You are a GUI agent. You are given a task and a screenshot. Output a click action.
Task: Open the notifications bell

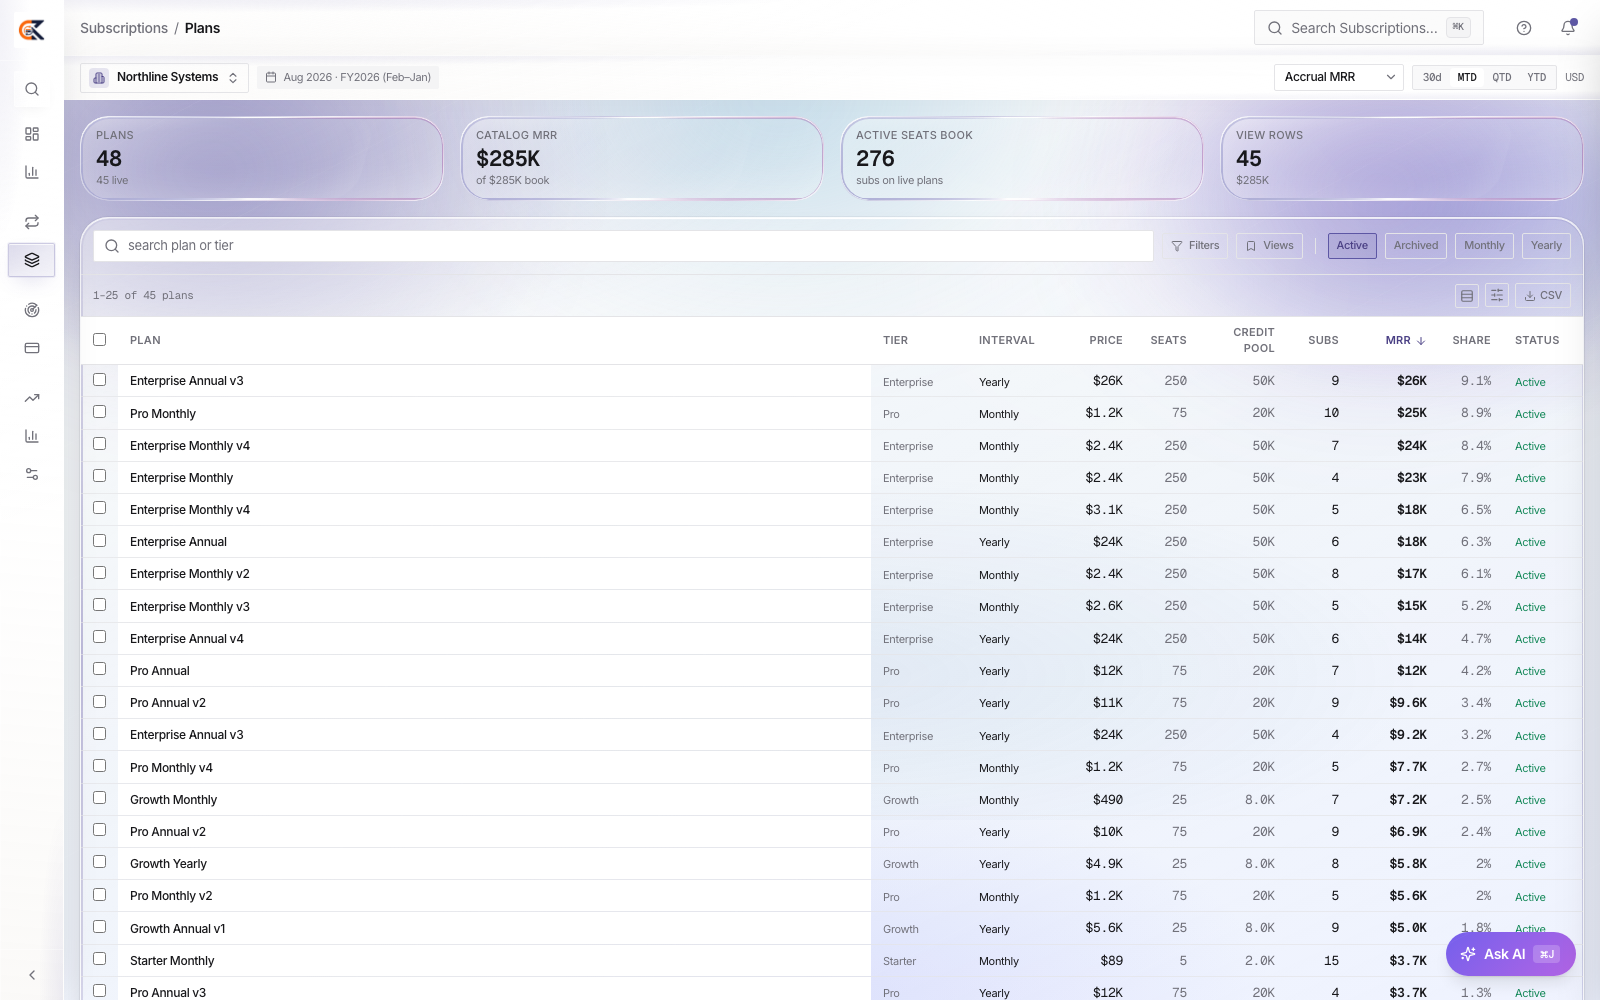1568,28
